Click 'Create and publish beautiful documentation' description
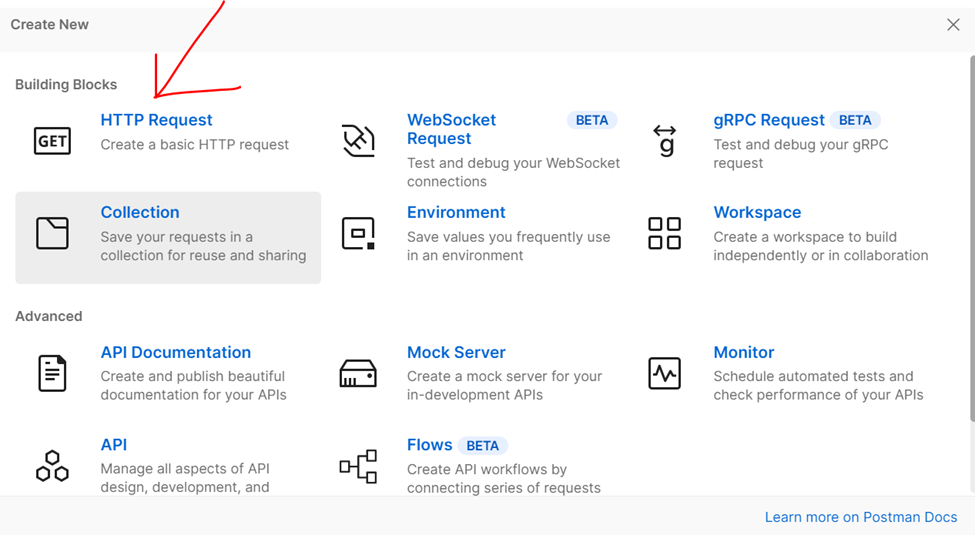The image size is (975, 535). pyautogui.click(x=193, y=386)
